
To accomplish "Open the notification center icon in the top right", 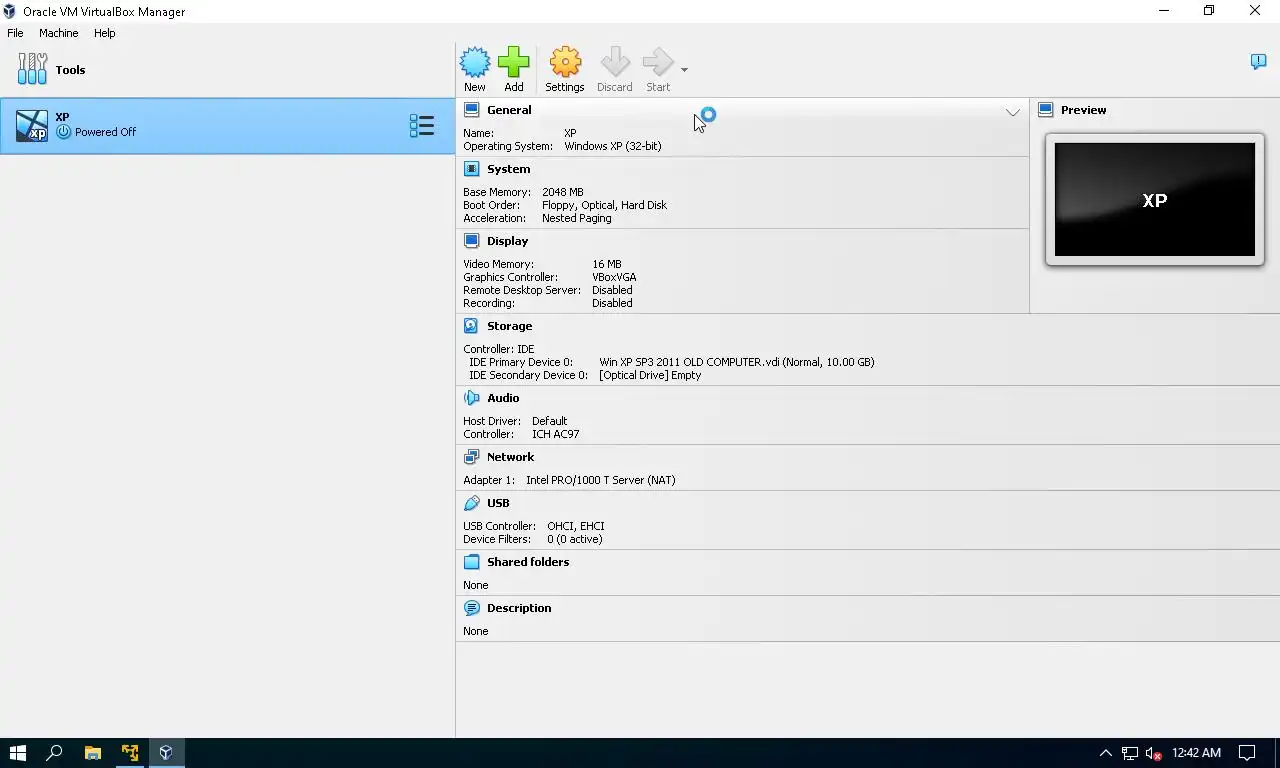I will 1258,62.
